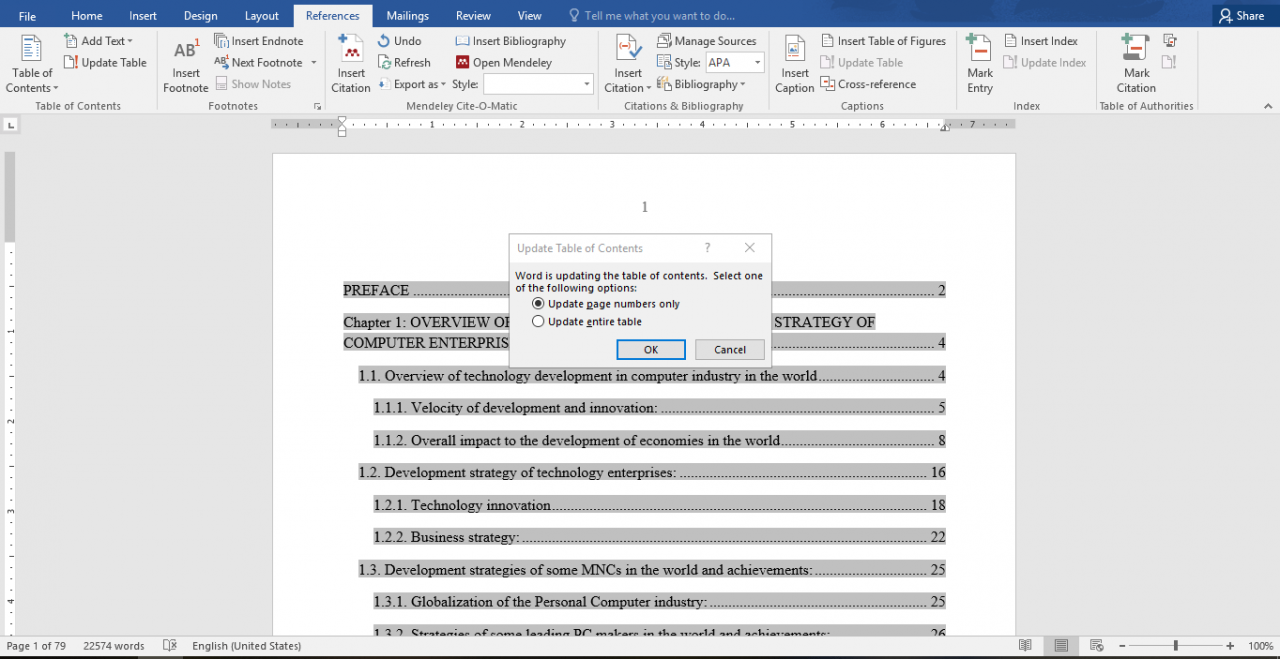Click Insert Endnote
The width and height of the screenshot is (1280, 659).
259,41
